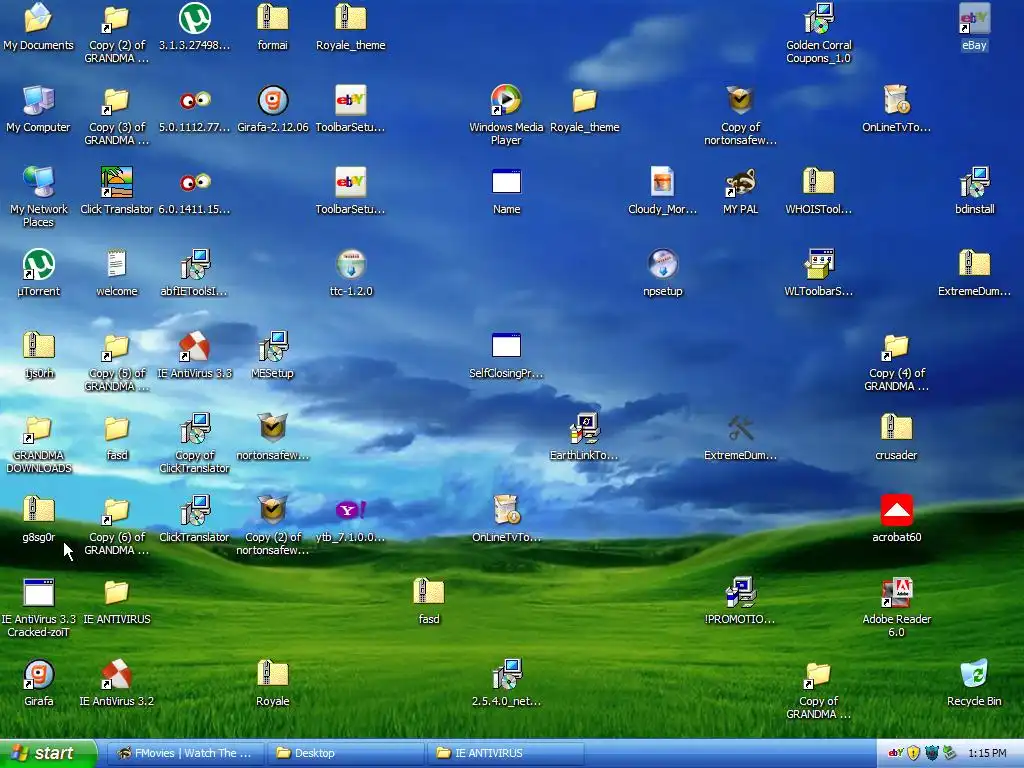
Task: Select the acrobat60 icon
Action: (897, 510)
